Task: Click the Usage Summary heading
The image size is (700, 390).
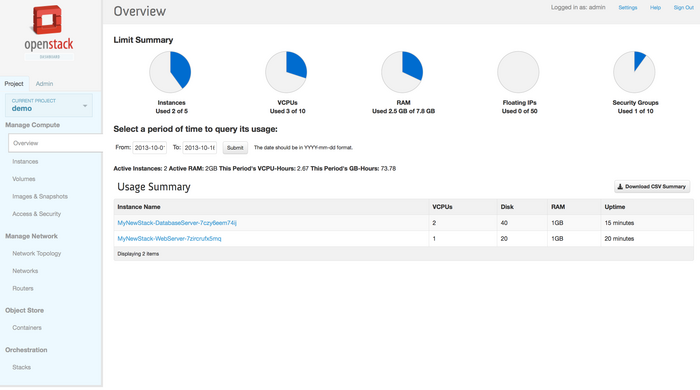Action: (x=154, y=187)
